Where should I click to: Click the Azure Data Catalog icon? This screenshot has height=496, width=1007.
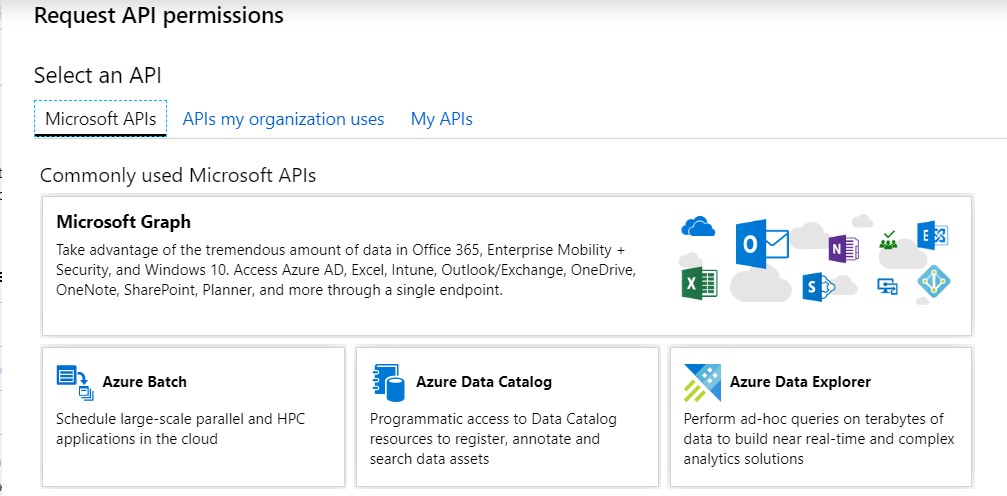pyautogui.click(x=388, y=383)
